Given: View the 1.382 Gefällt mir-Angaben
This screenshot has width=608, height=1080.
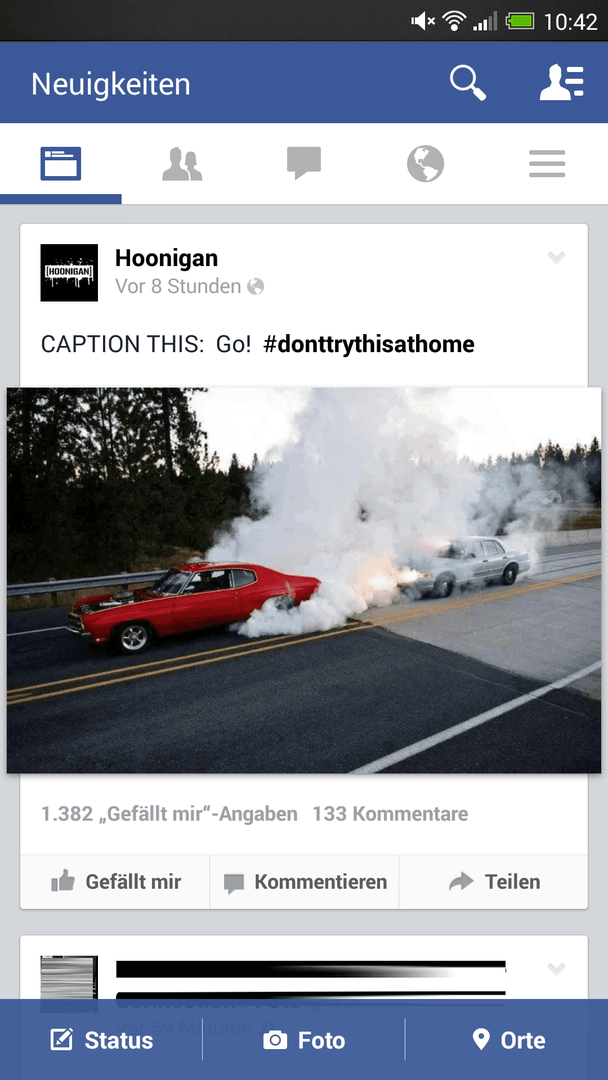Looking at the screenshot, I should pos(169,814).
